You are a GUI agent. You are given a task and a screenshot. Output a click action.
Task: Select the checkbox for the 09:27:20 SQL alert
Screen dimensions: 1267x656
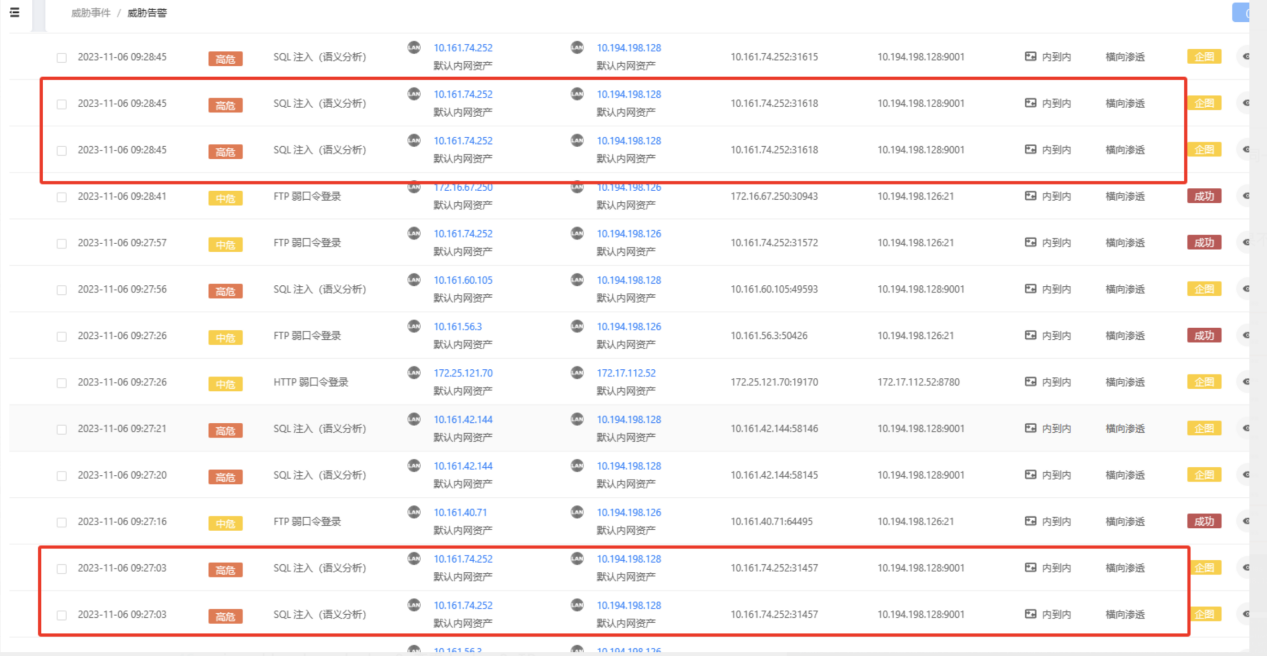tap(62, 476)
